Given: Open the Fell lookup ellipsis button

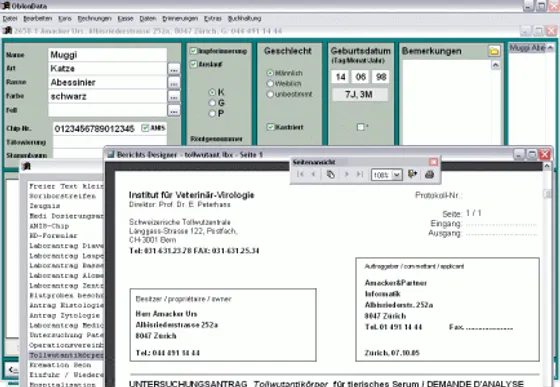Looking at the screenshot, I should click(x=174, y=111).
